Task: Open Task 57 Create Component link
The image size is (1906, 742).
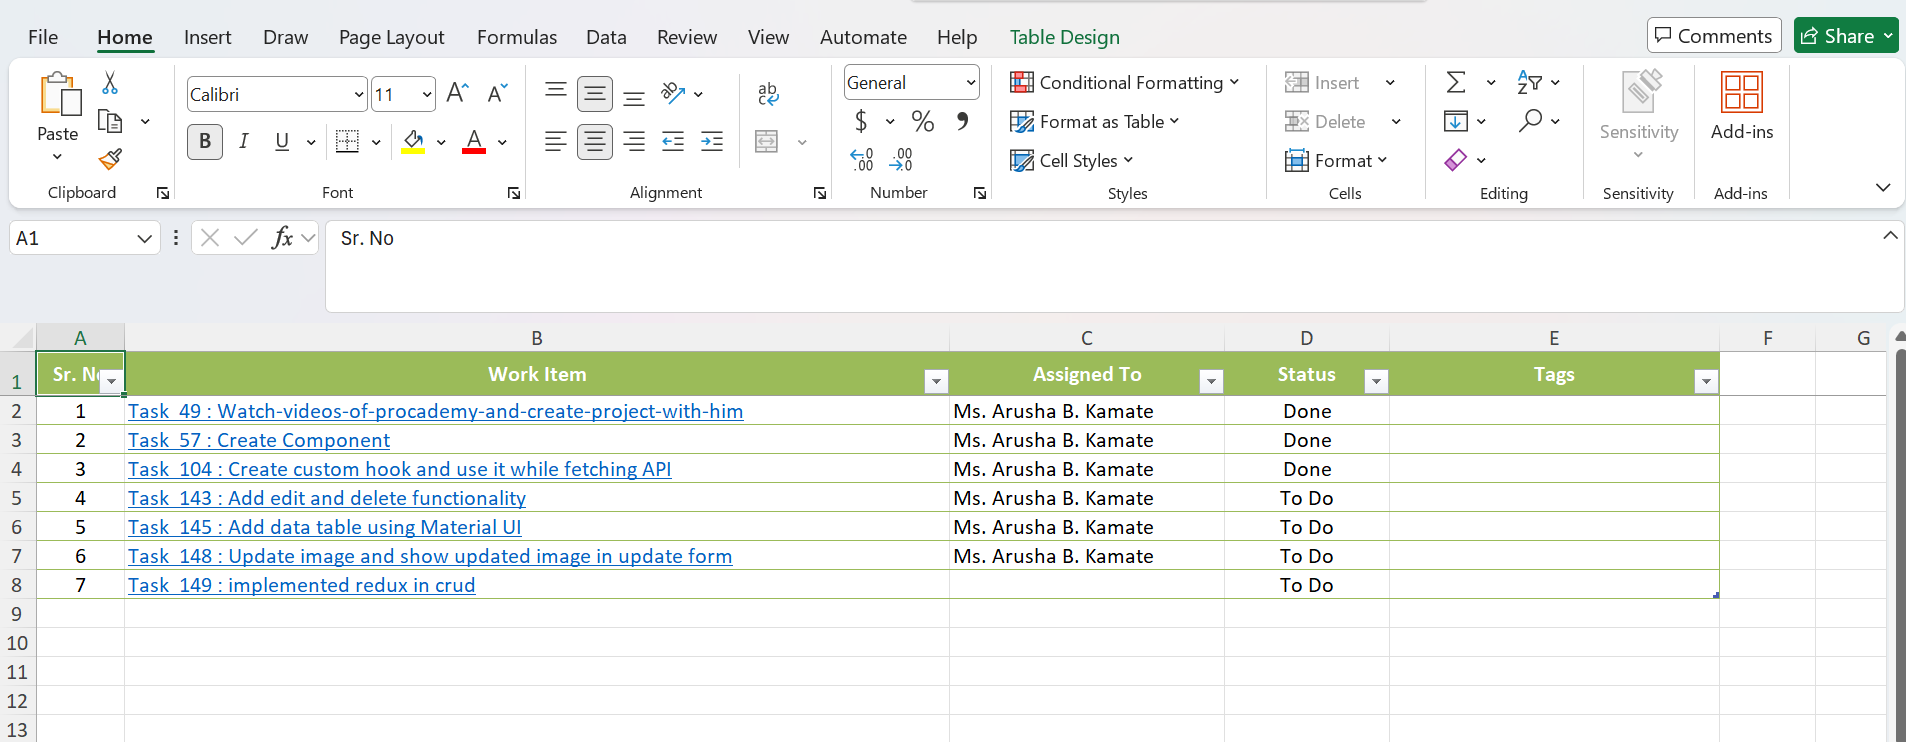Action: click(x=258, y=440)
